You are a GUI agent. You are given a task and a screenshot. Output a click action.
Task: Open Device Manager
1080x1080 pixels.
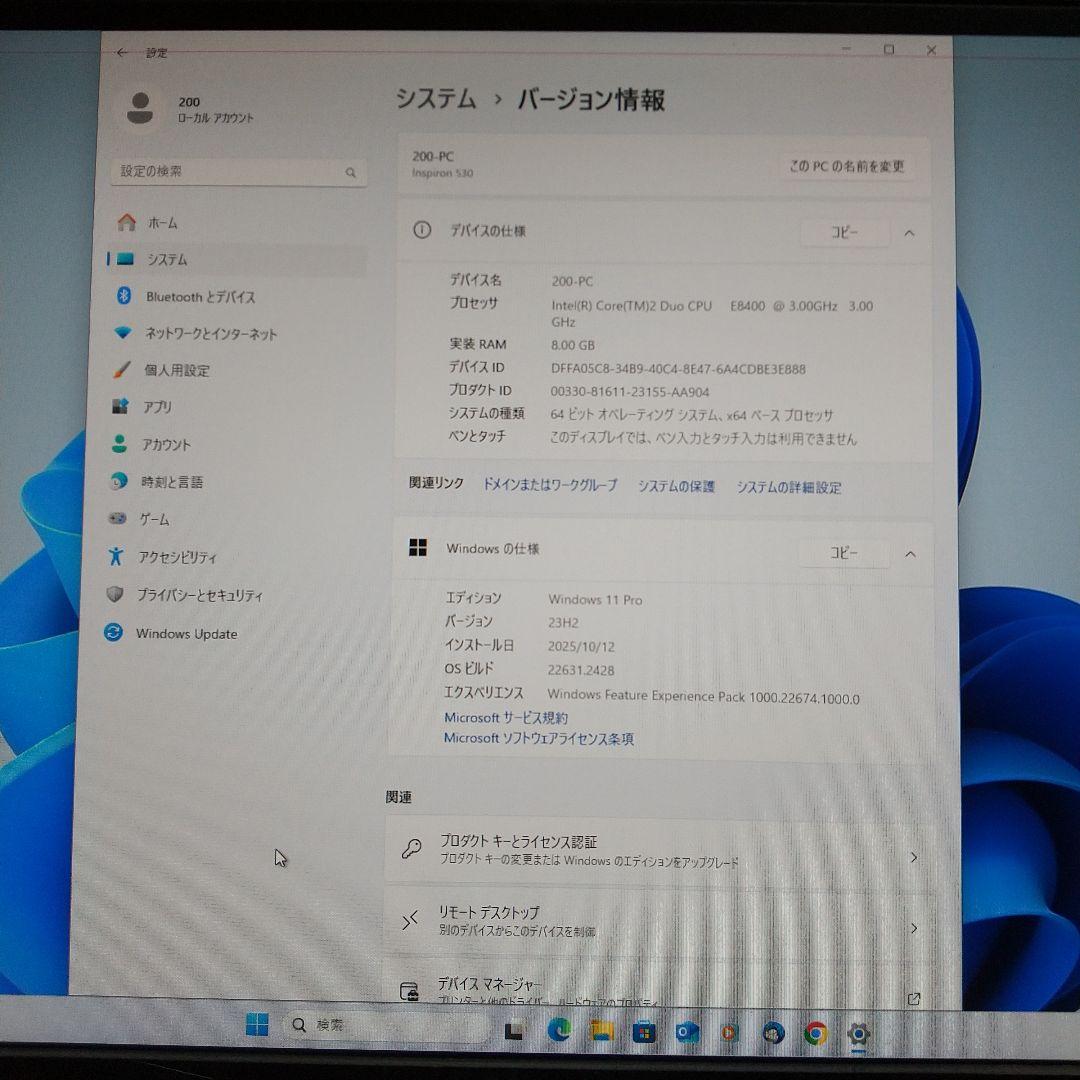659,986
